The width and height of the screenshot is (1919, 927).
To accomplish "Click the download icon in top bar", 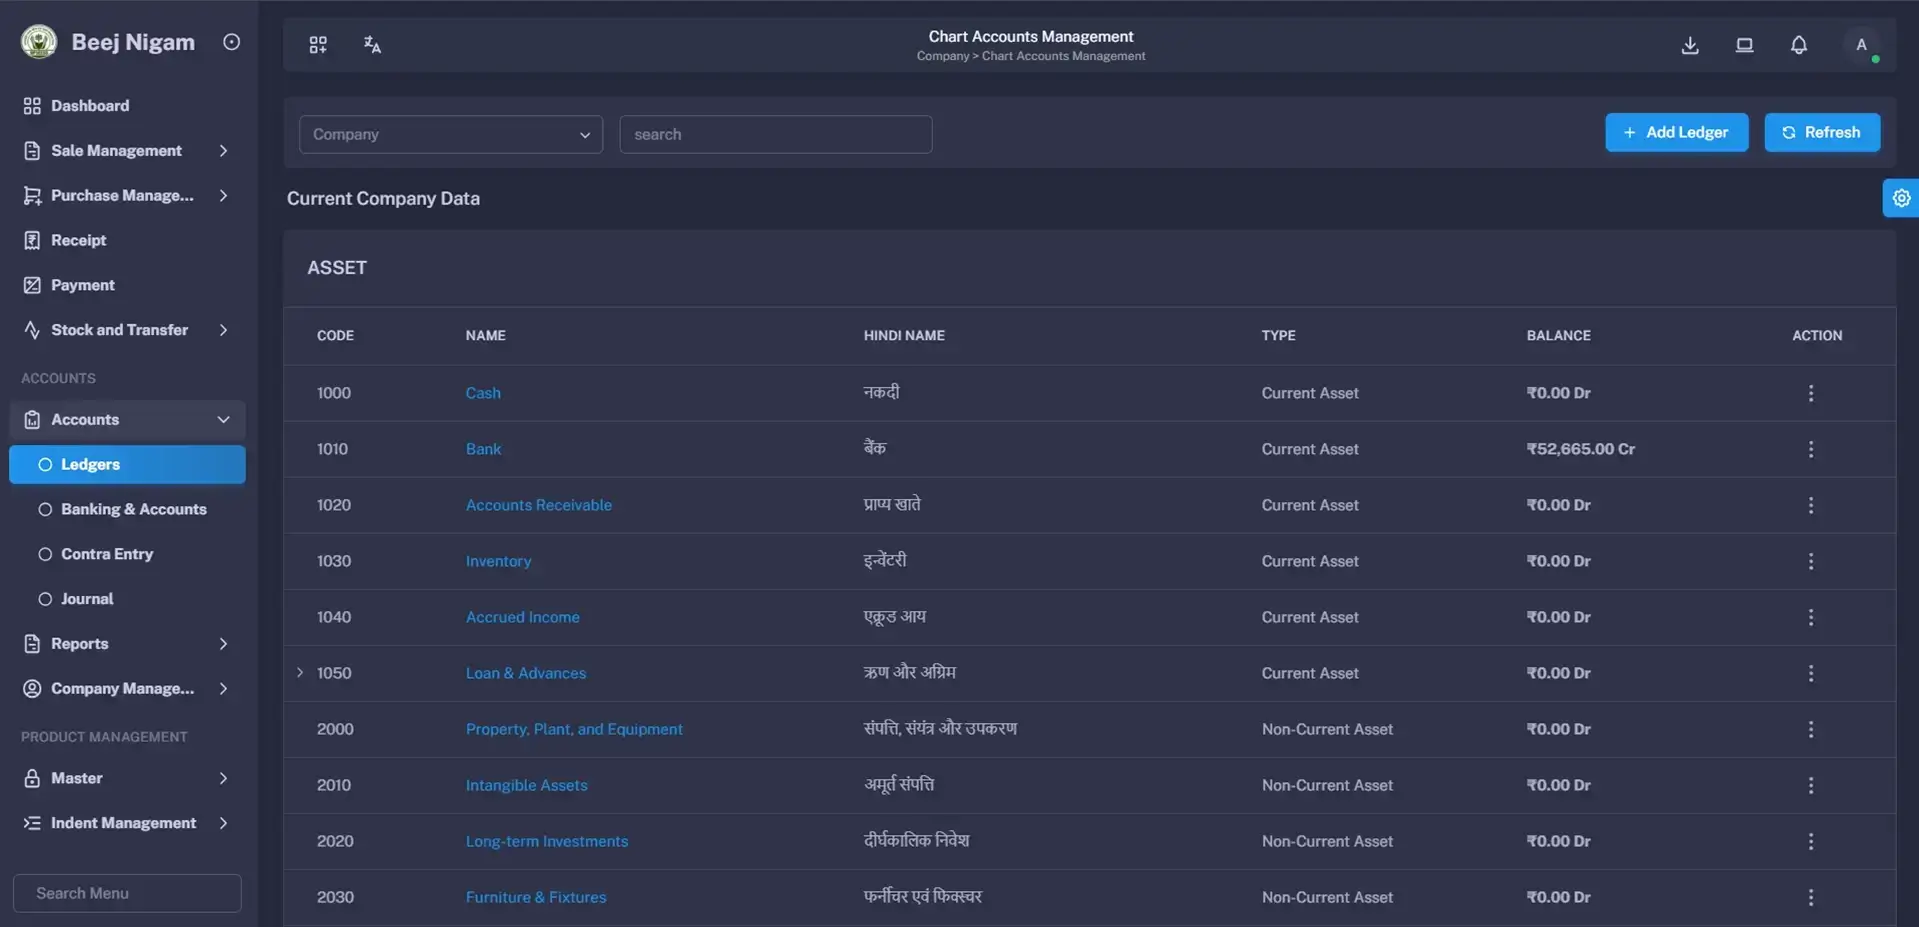I will point(1690,45).
